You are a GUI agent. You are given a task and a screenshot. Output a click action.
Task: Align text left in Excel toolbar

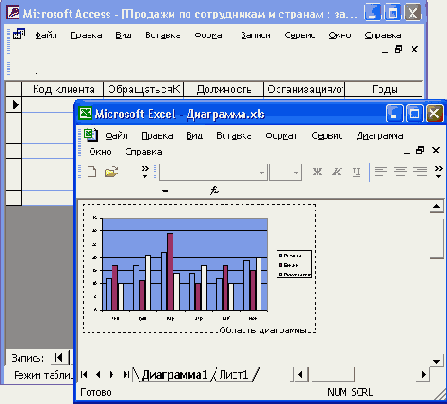(x=381, y=172)
